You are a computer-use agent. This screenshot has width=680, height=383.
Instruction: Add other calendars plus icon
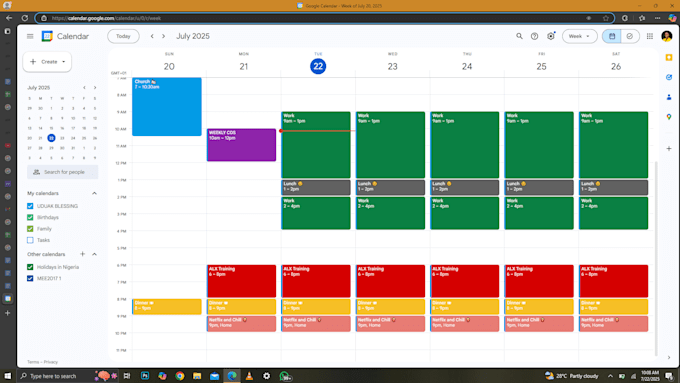(x=82, y=254)
